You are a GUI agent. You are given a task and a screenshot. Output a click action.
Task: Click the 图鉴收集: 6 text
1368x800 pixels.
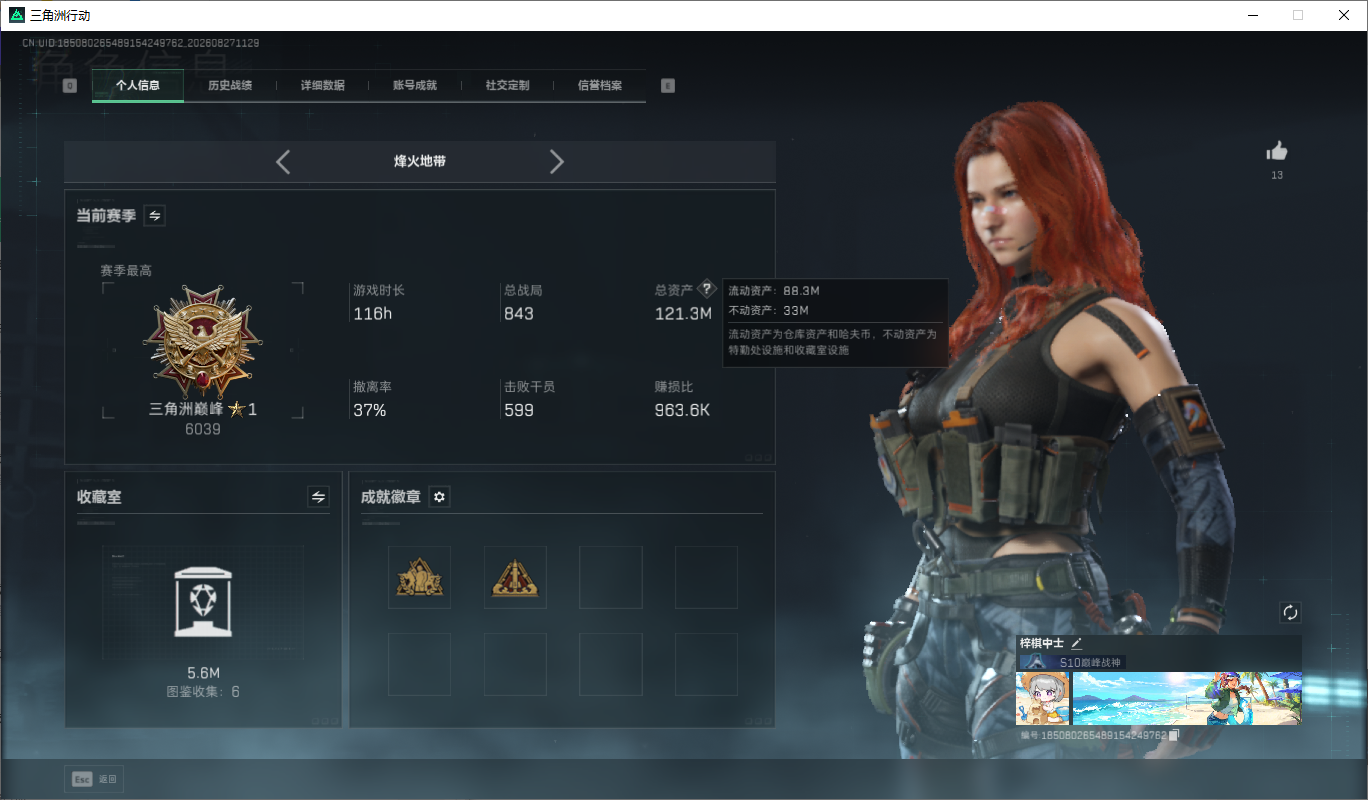click(x=203, y=692)
